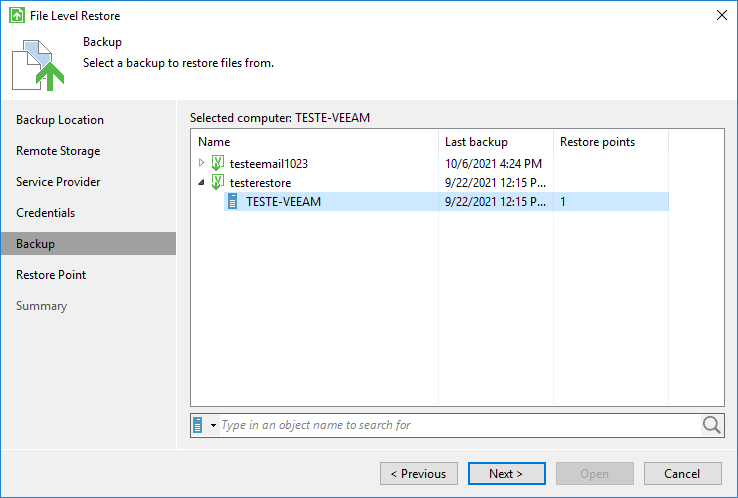Click the Open button
Image resolution: width=738 pixels, height=498 pixels.
[x=594, y=474]
